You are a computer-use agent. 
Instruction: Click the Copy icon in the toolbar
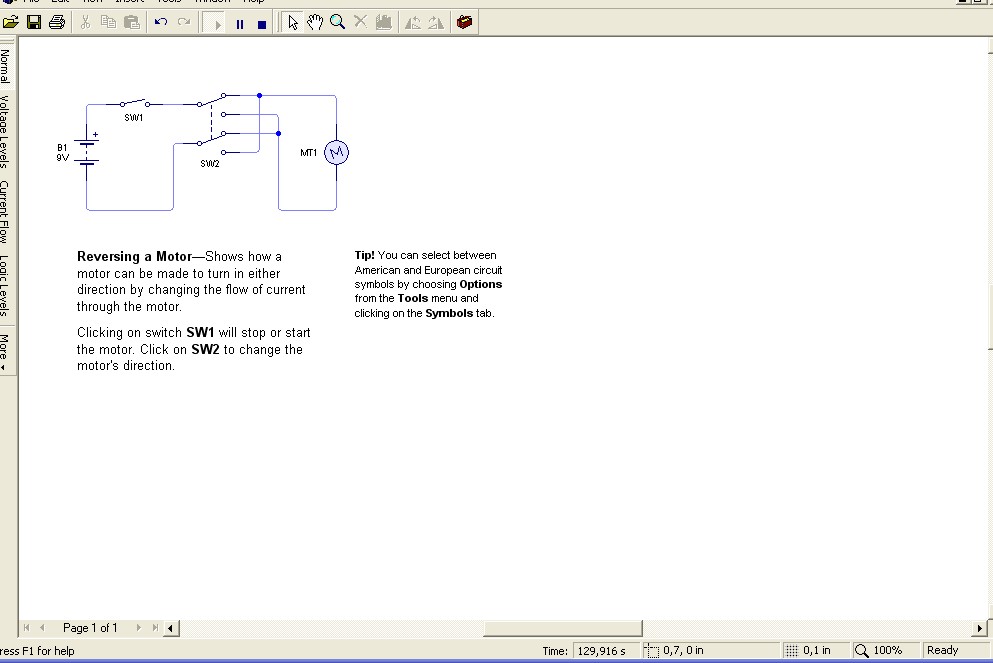[x=109, y=23]
